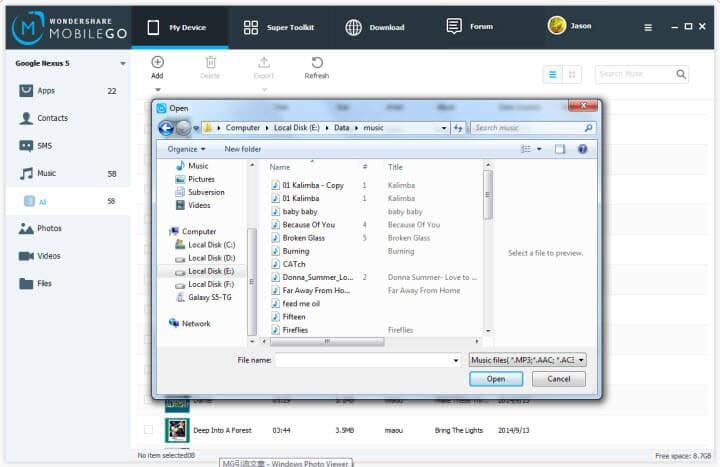Switch to the Download tab

[375, 28]
